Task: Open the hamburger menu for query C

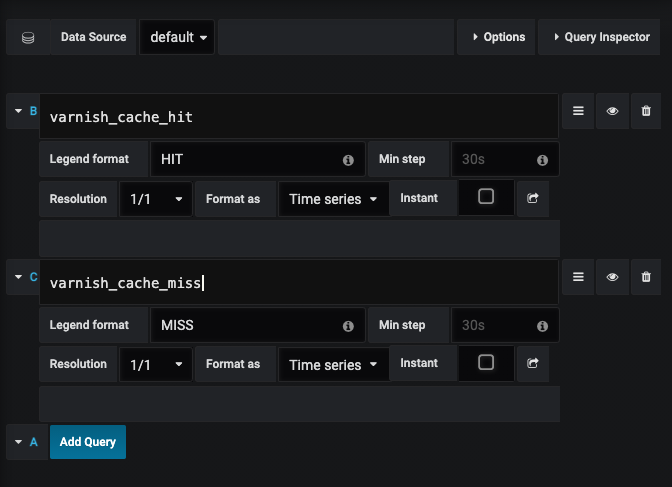Action: (578, 277)
